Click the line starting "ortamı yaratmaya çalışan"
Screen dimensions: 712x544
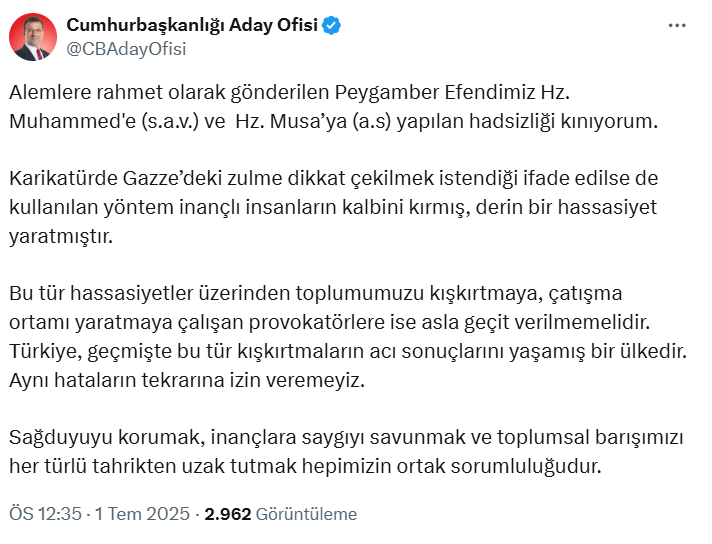coord(336,323)
